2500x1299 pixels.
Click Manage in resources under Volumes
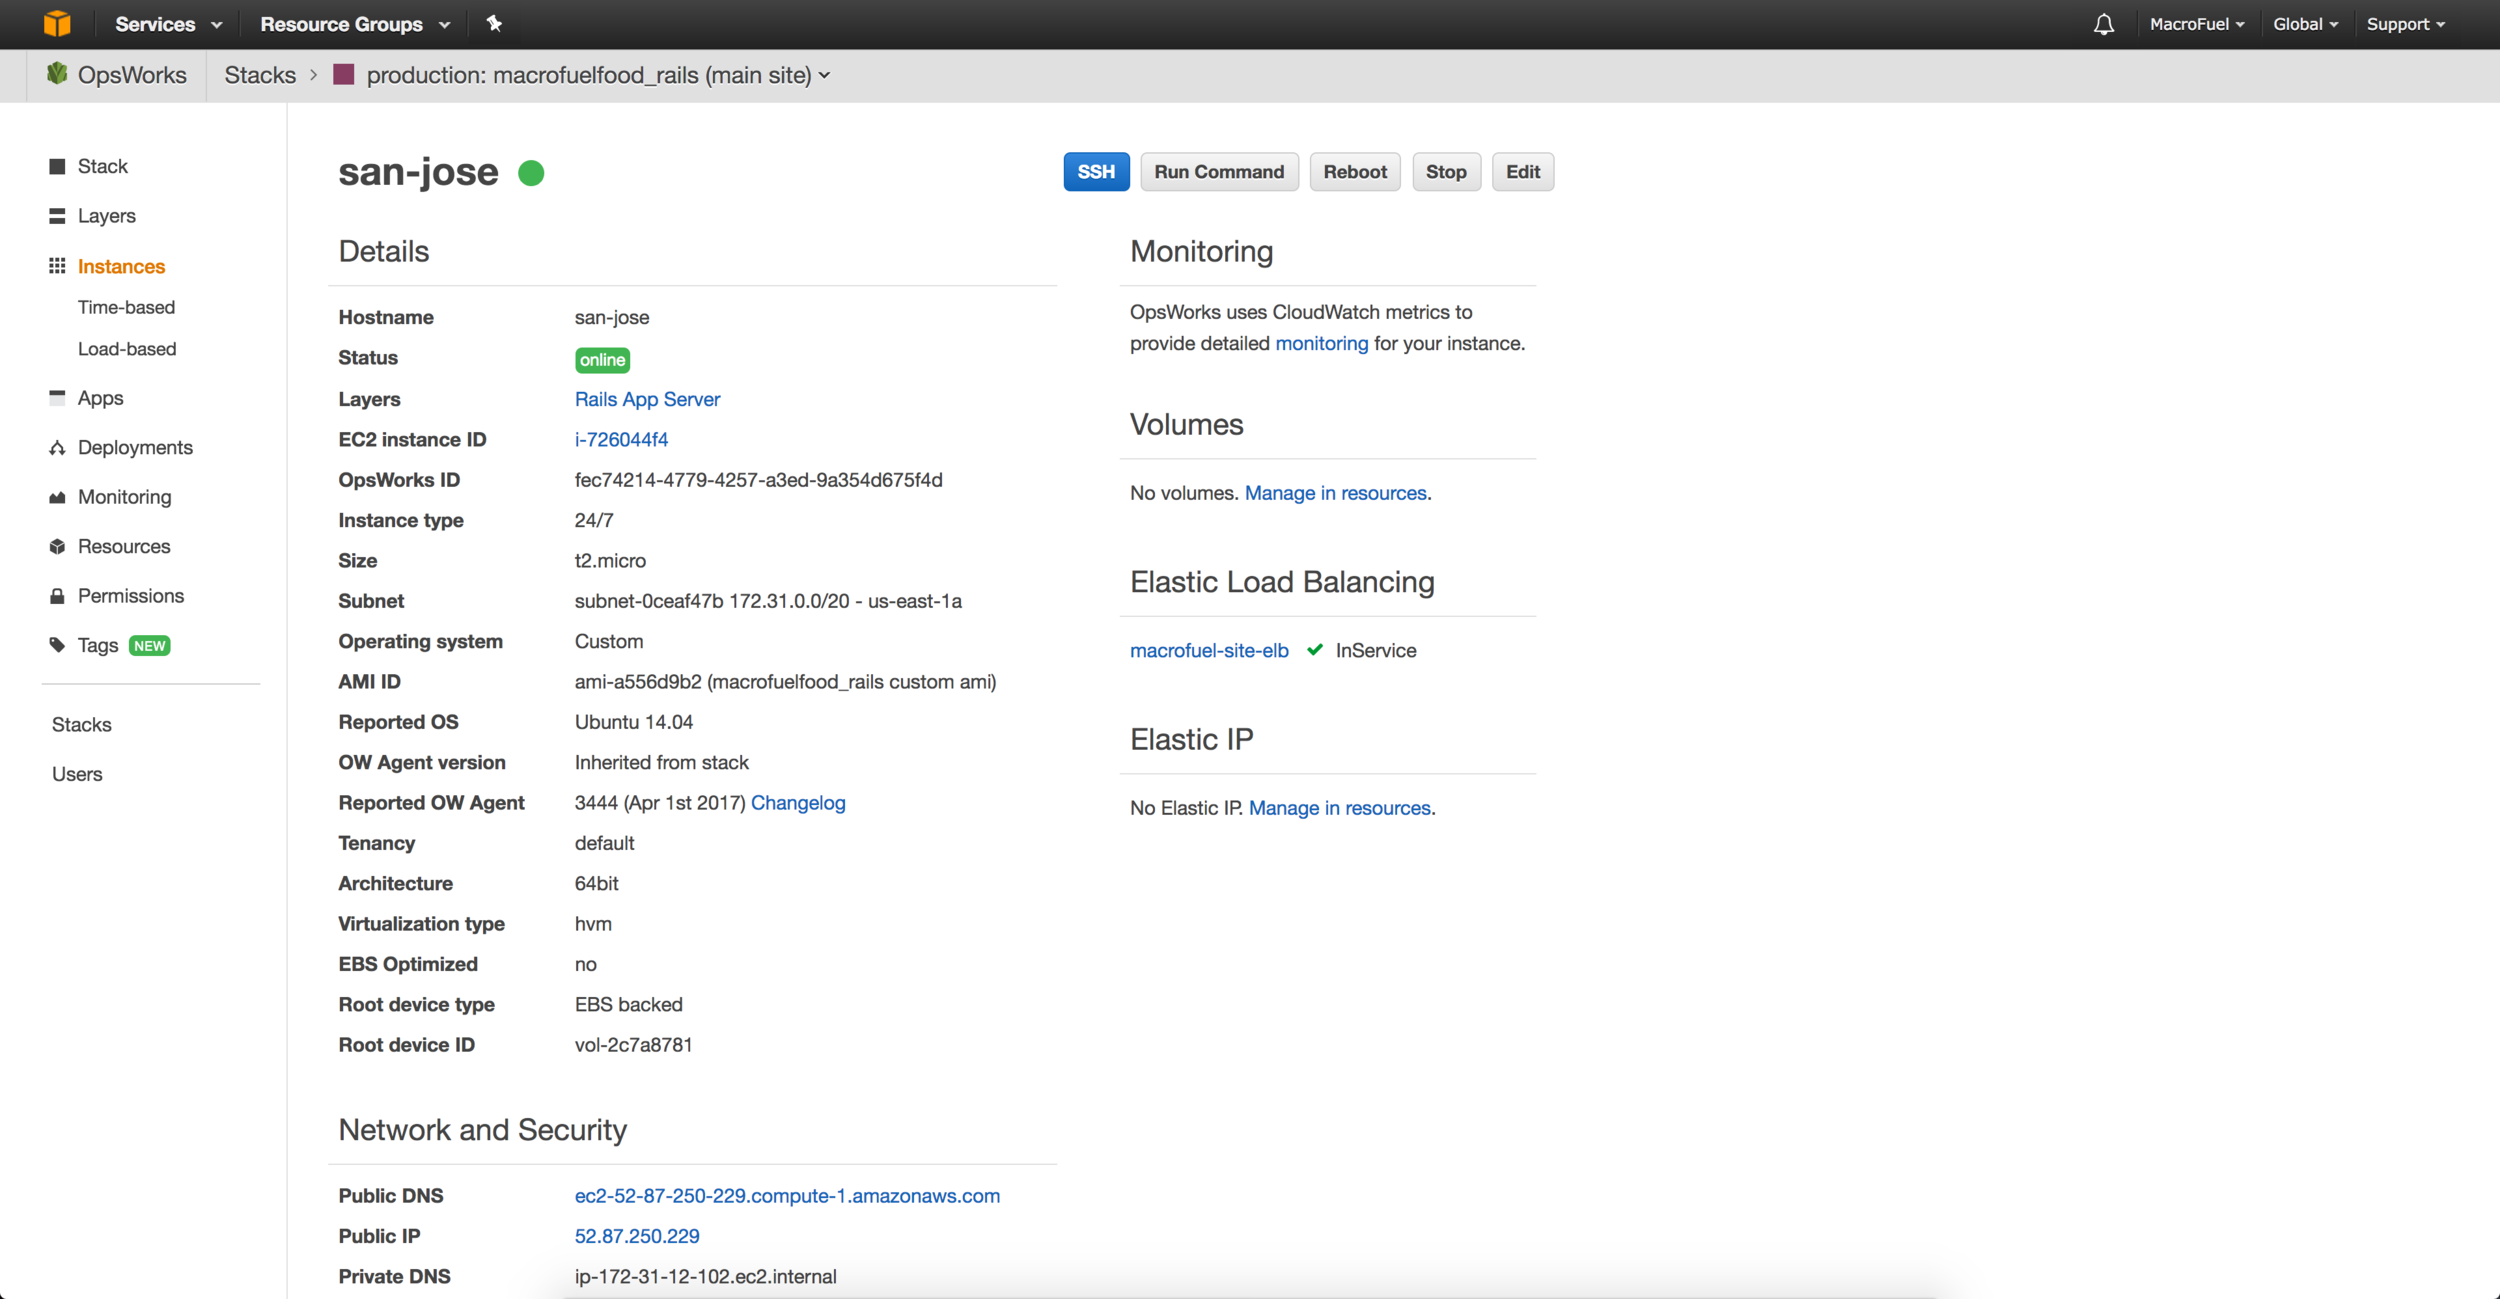click(x=1336, y=493)
